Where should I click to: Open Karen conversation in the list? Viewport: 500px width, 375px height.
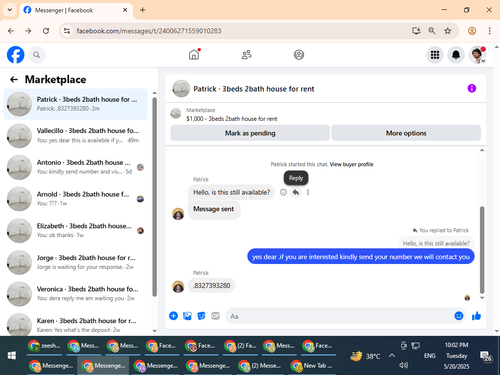[76, 324]
